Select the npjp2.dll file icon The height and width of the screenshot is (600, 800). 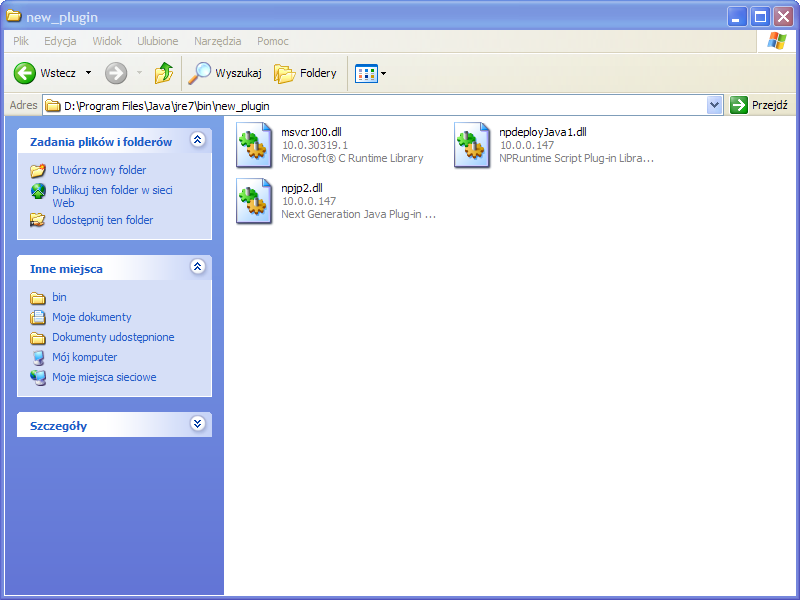(254, 201)
